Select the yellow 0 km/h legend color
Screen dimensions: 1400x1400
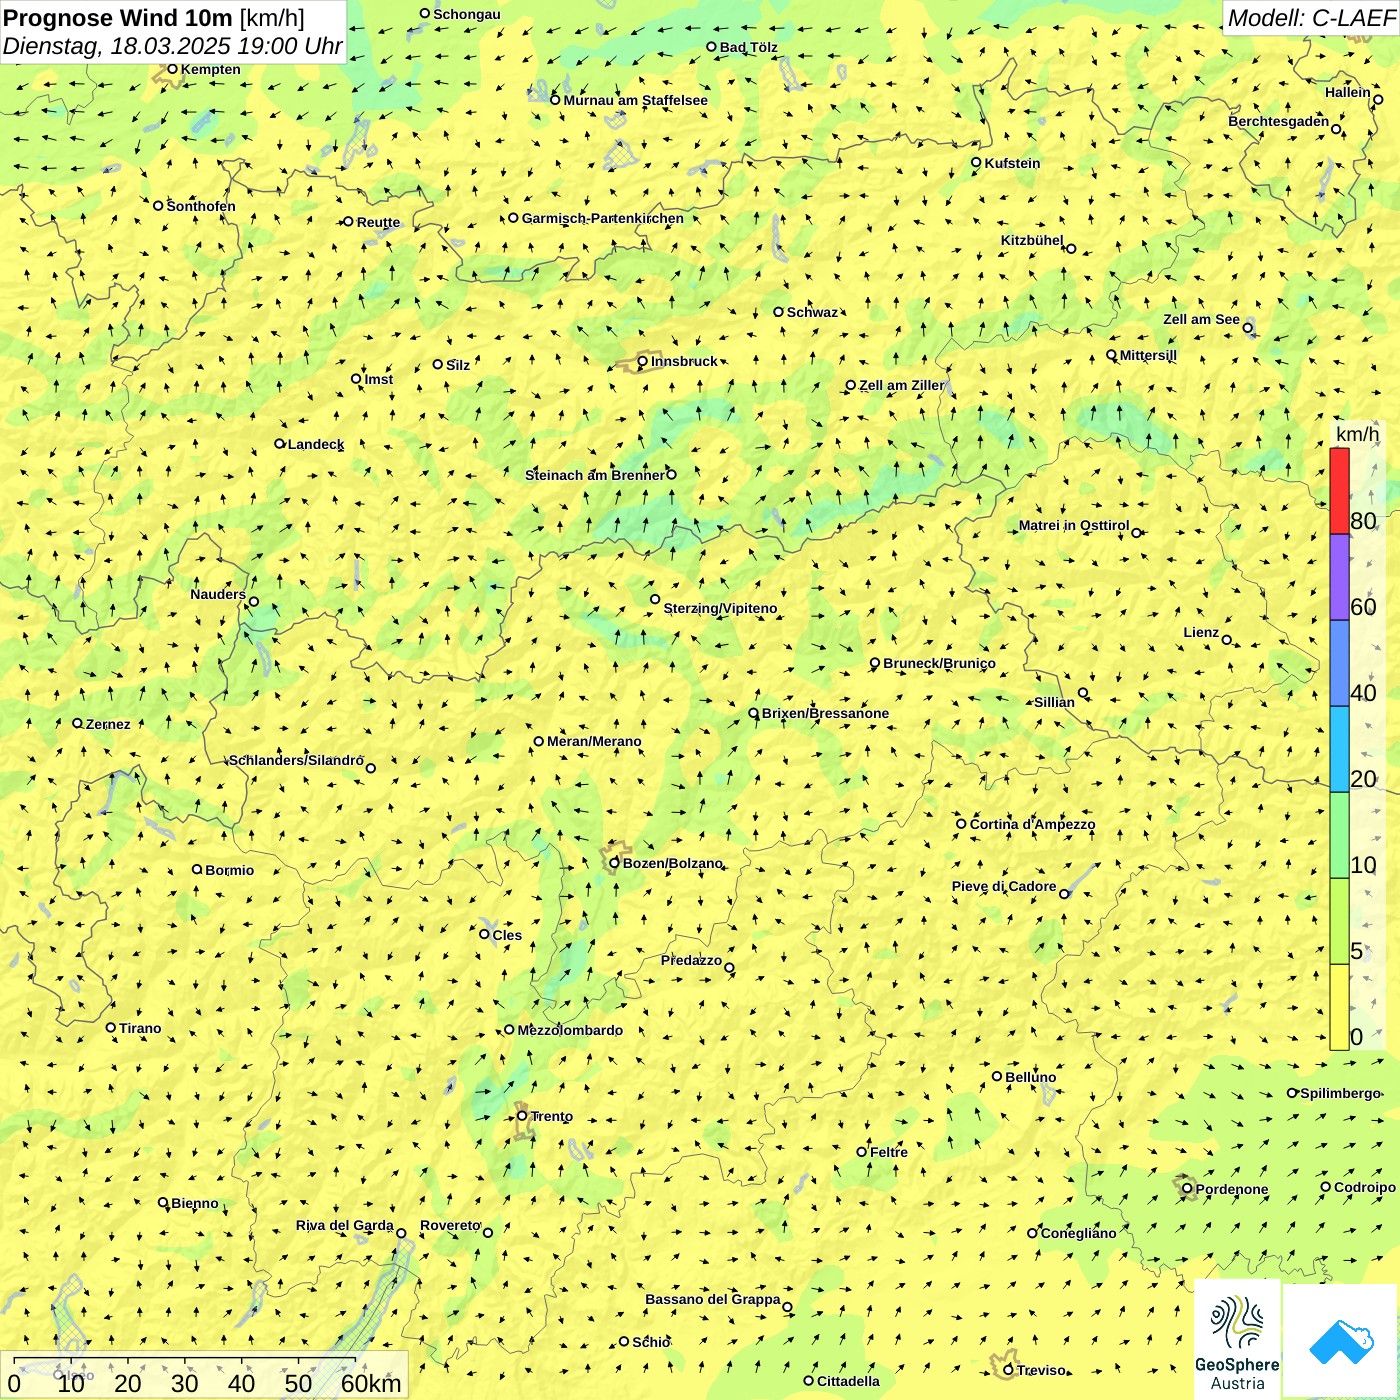(1339, 1007)
